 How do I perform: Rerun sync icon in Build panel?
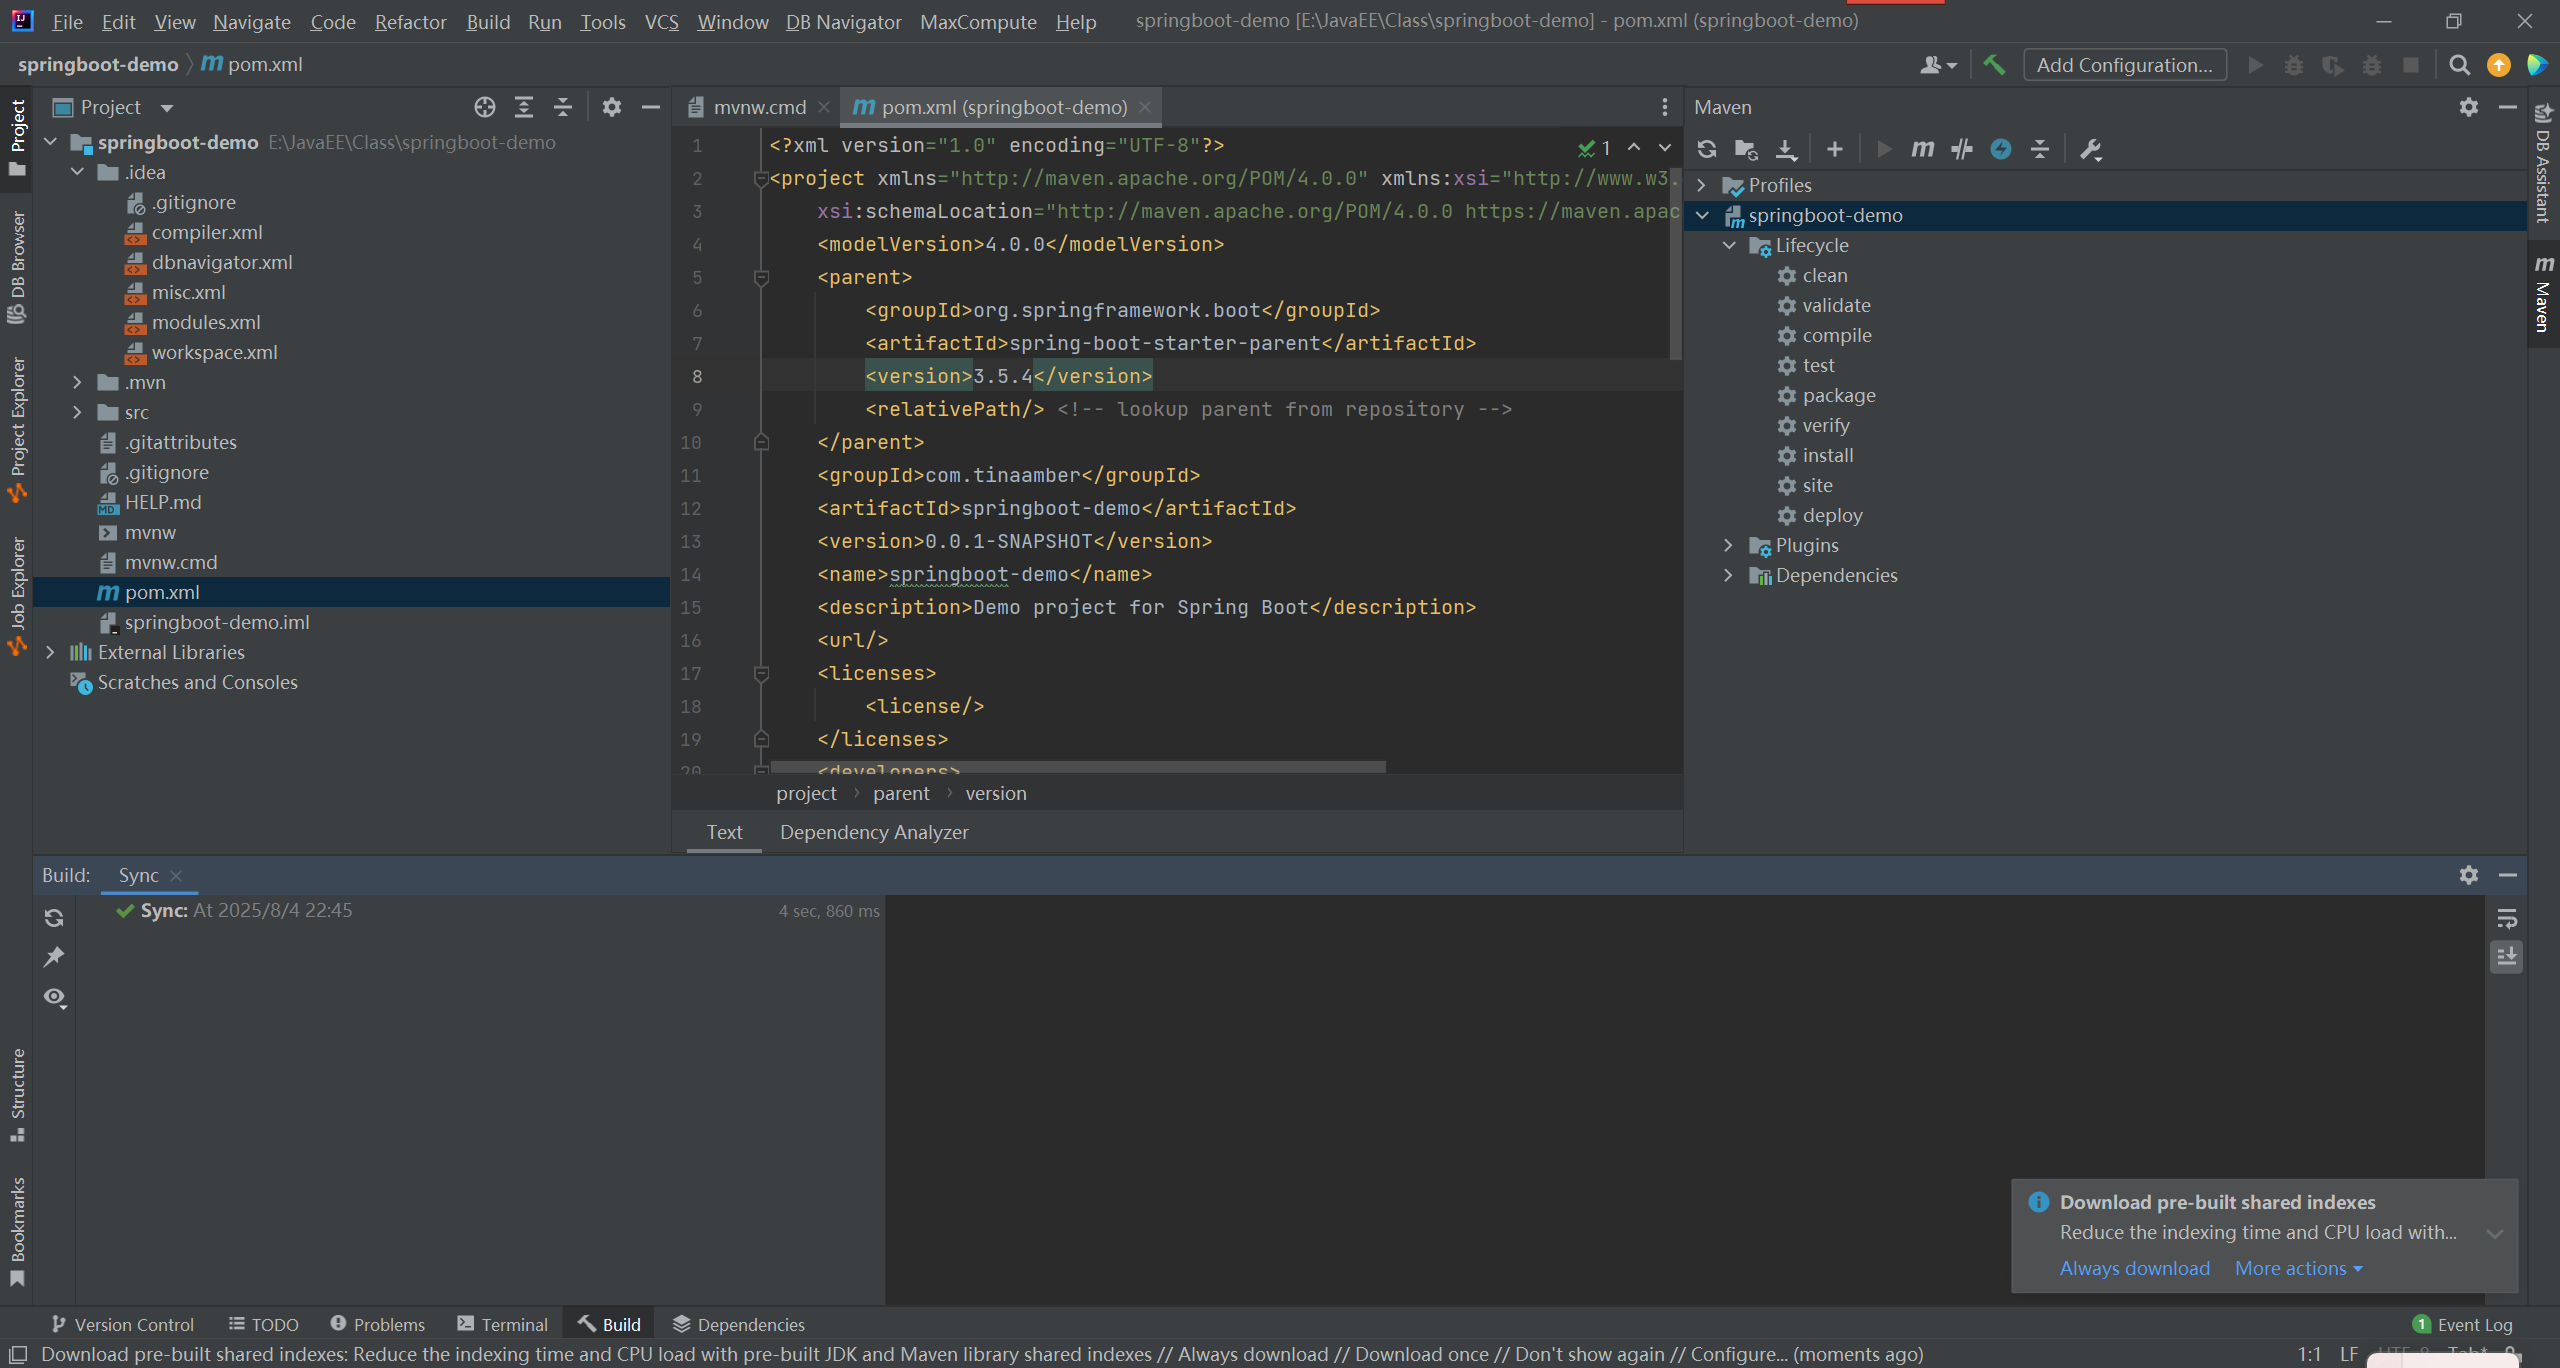[54, 918]
